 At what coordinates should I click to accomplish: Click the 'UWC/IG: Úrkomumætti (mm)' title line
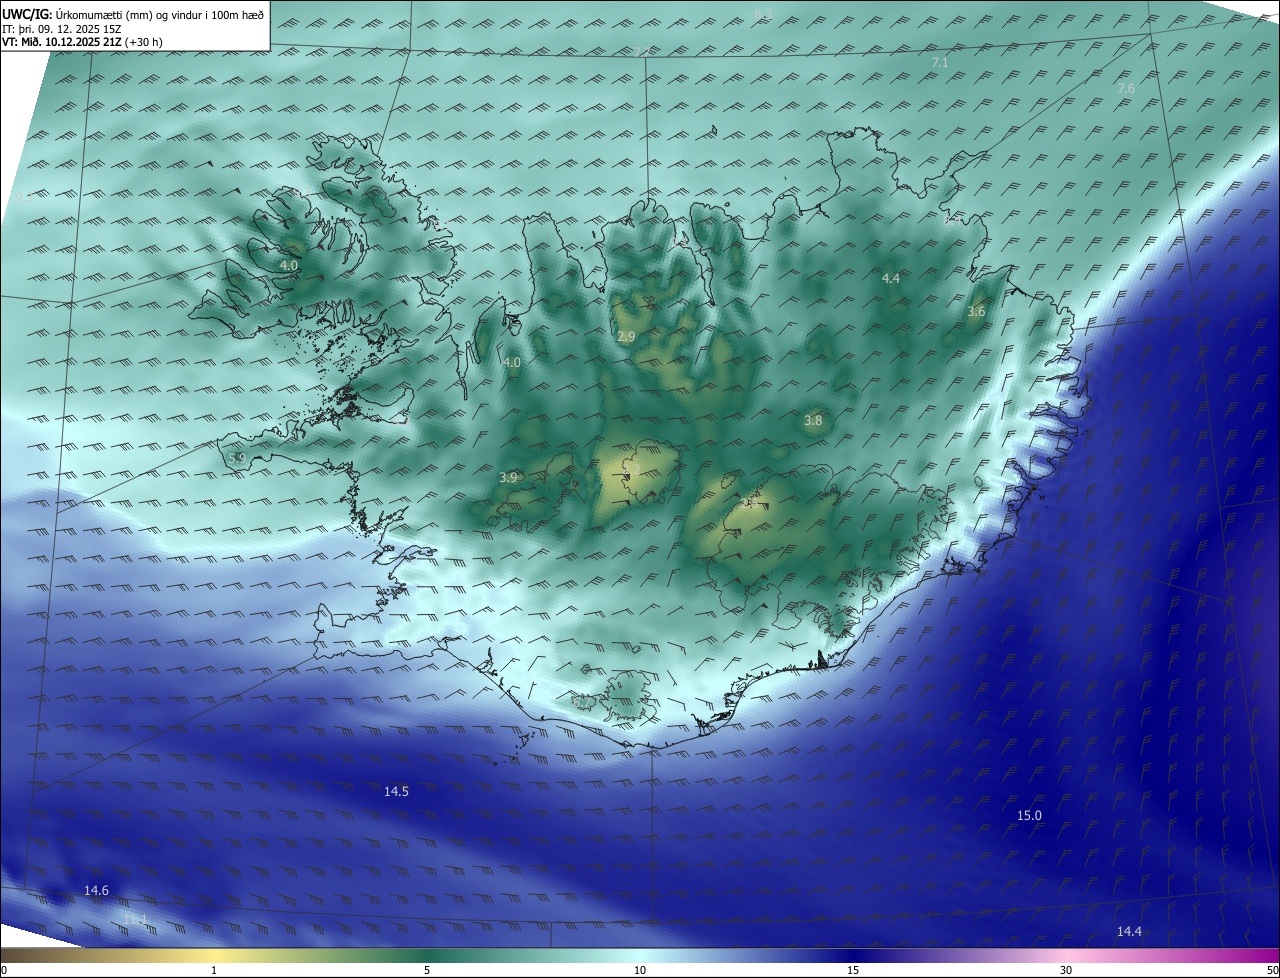(133, 15)
